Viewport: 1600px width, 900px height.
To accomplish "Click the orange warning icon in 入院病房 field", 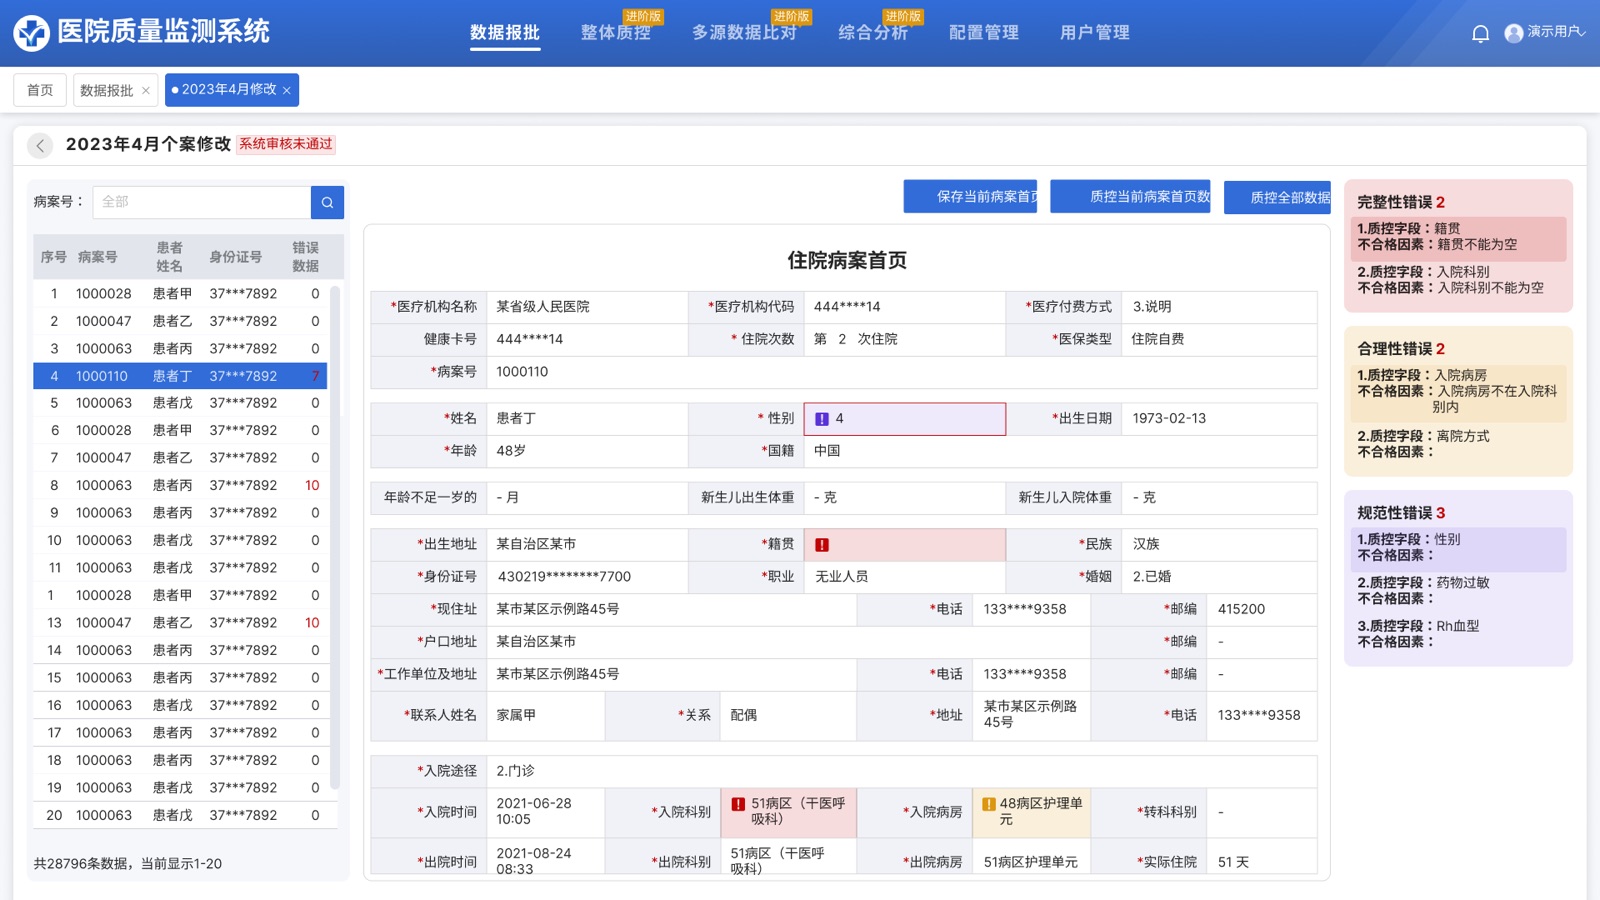I will tap(989, 804).
